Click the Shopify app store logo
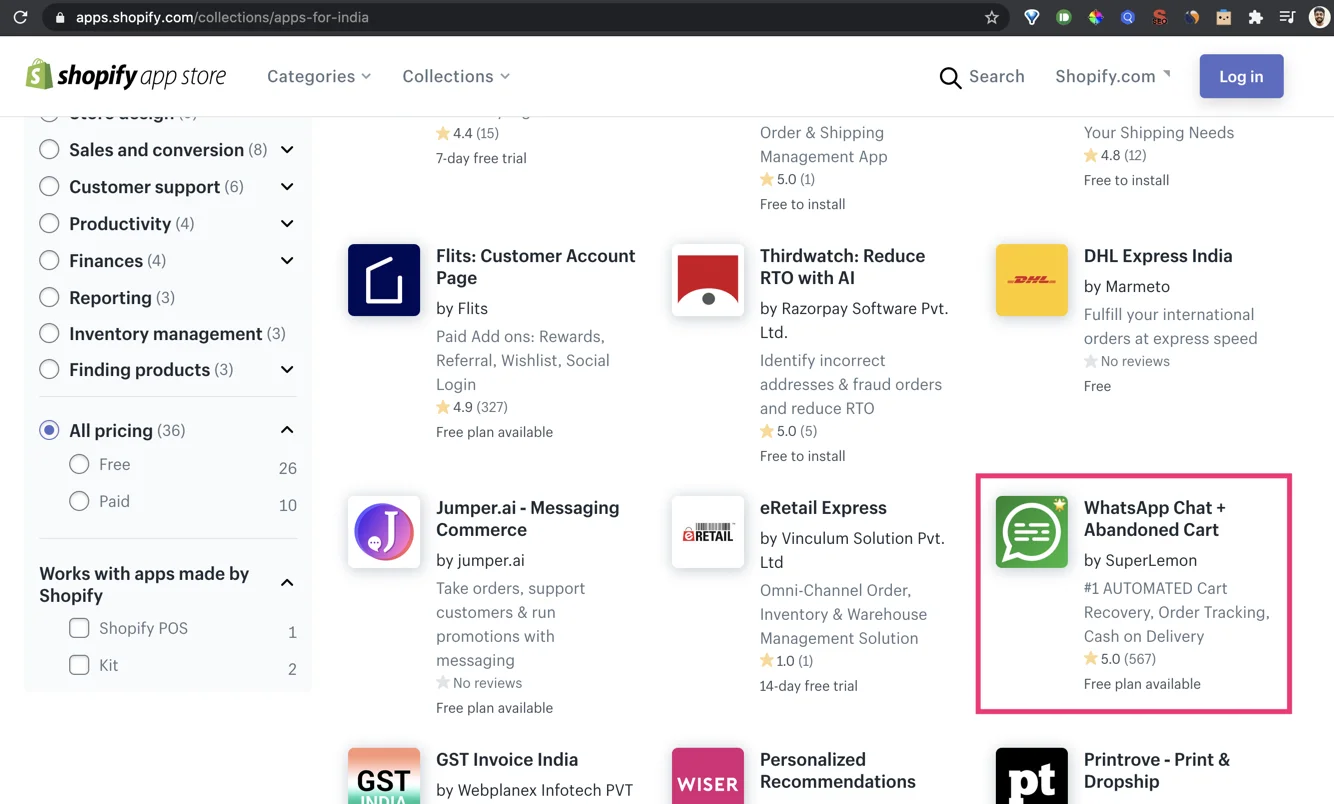Screen dimensions: 1334x804 pos(126,76)
